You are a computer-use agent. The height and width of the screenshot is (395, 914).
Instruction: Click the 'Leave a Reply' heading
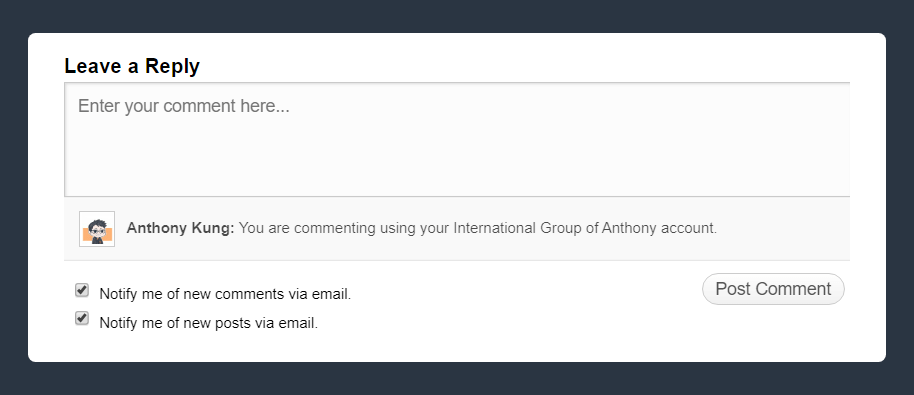[132, 66]
